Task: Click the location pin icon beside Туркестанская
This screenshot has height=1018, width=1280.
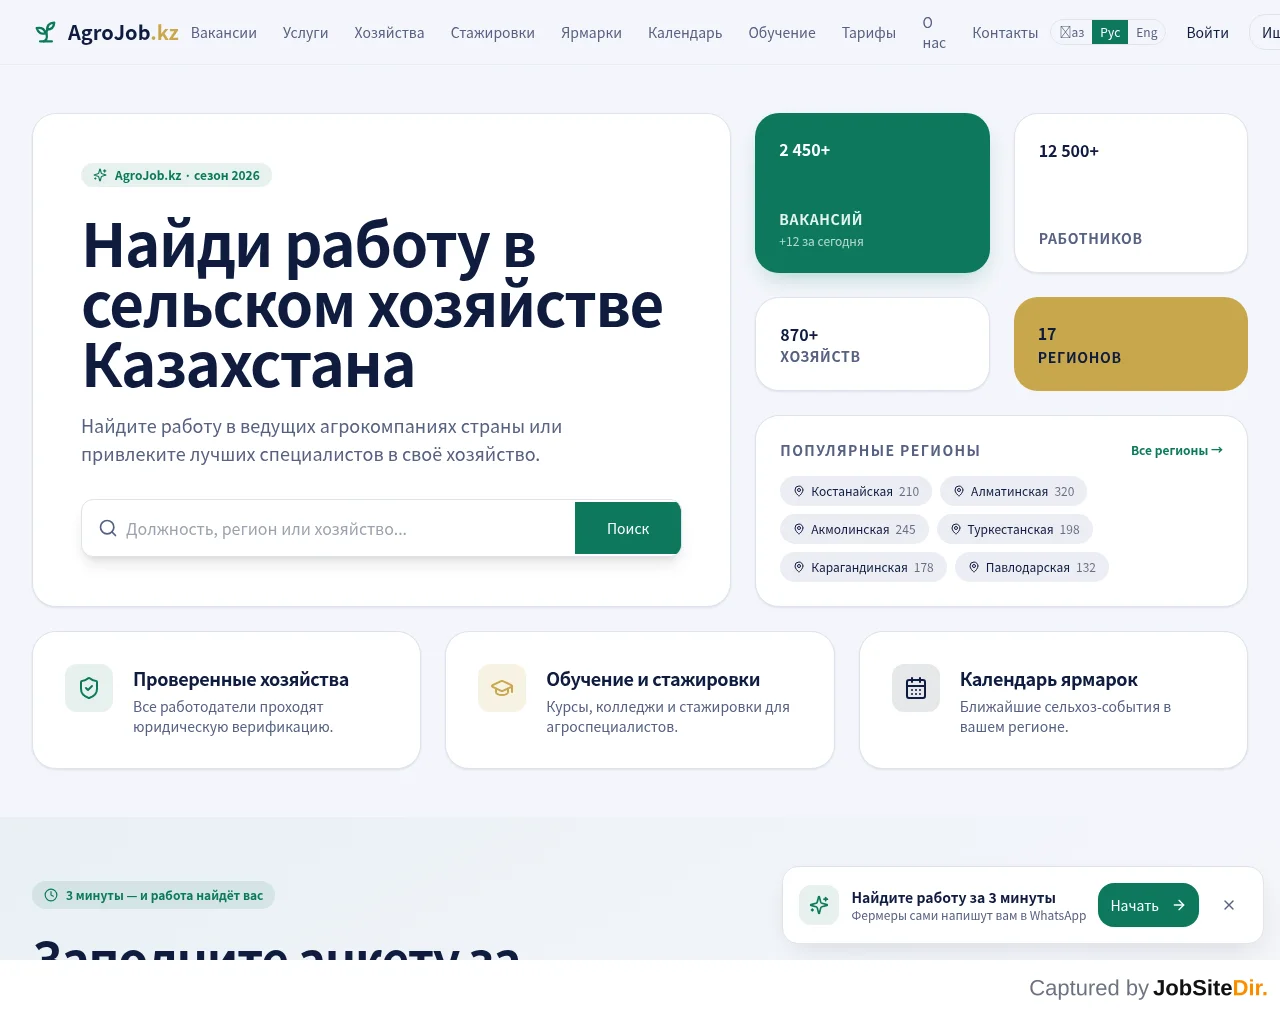Action: tap(956, 529)
